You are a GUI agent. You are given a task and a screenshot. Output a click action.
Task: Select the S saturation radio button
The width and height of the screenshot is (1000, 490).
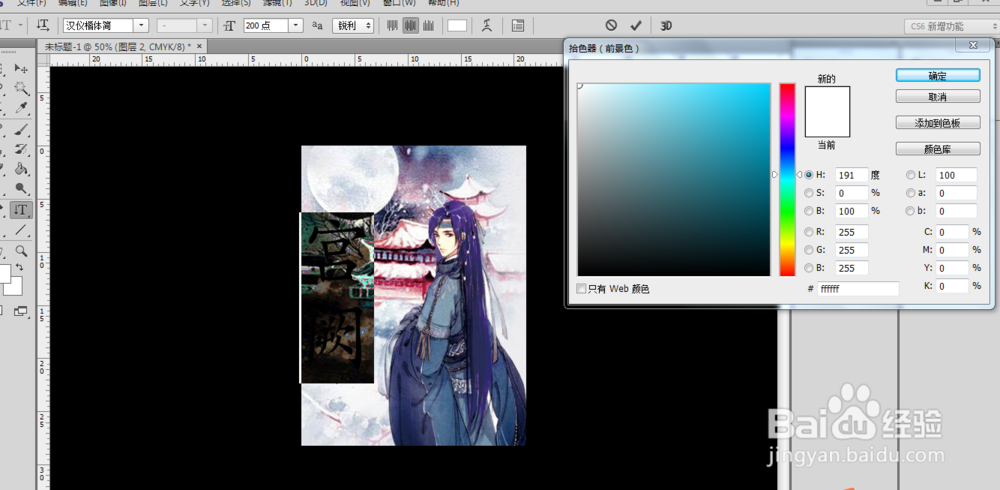[x=809, y=193]
